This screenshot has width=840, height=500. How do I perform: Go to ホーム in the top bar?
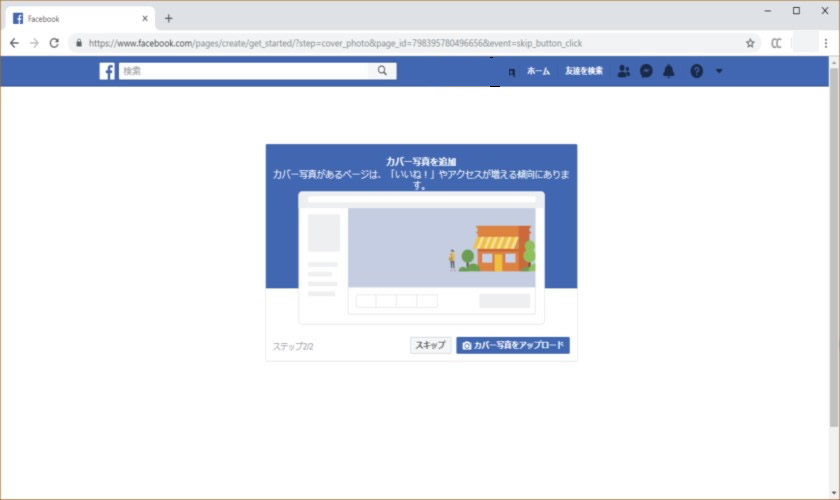coord(538,71)
